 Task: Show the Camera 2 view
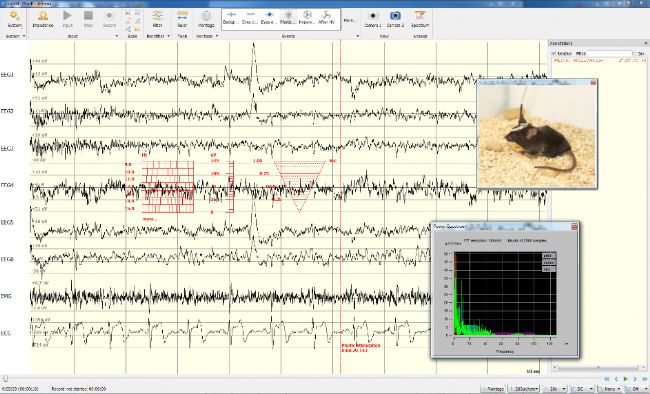pos(395,19)
